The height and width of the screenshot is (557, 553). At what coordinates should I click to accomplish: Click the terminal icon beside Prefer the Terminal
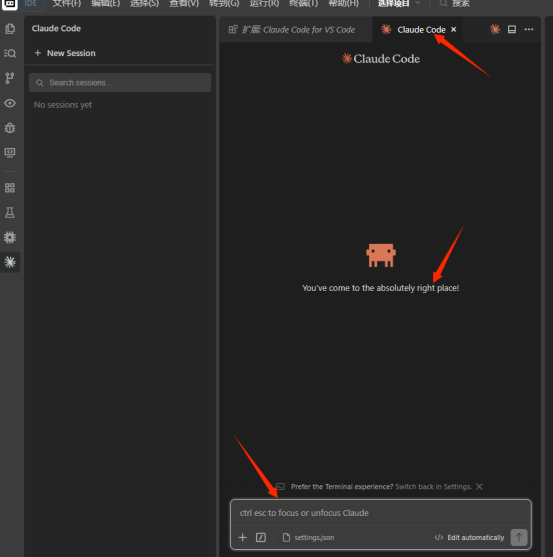point(281,486)
